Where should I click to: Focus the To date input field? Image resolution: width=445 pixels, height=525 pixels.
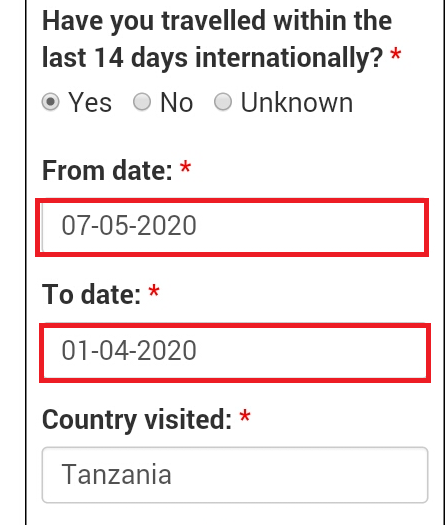click(x=235, y=353)
